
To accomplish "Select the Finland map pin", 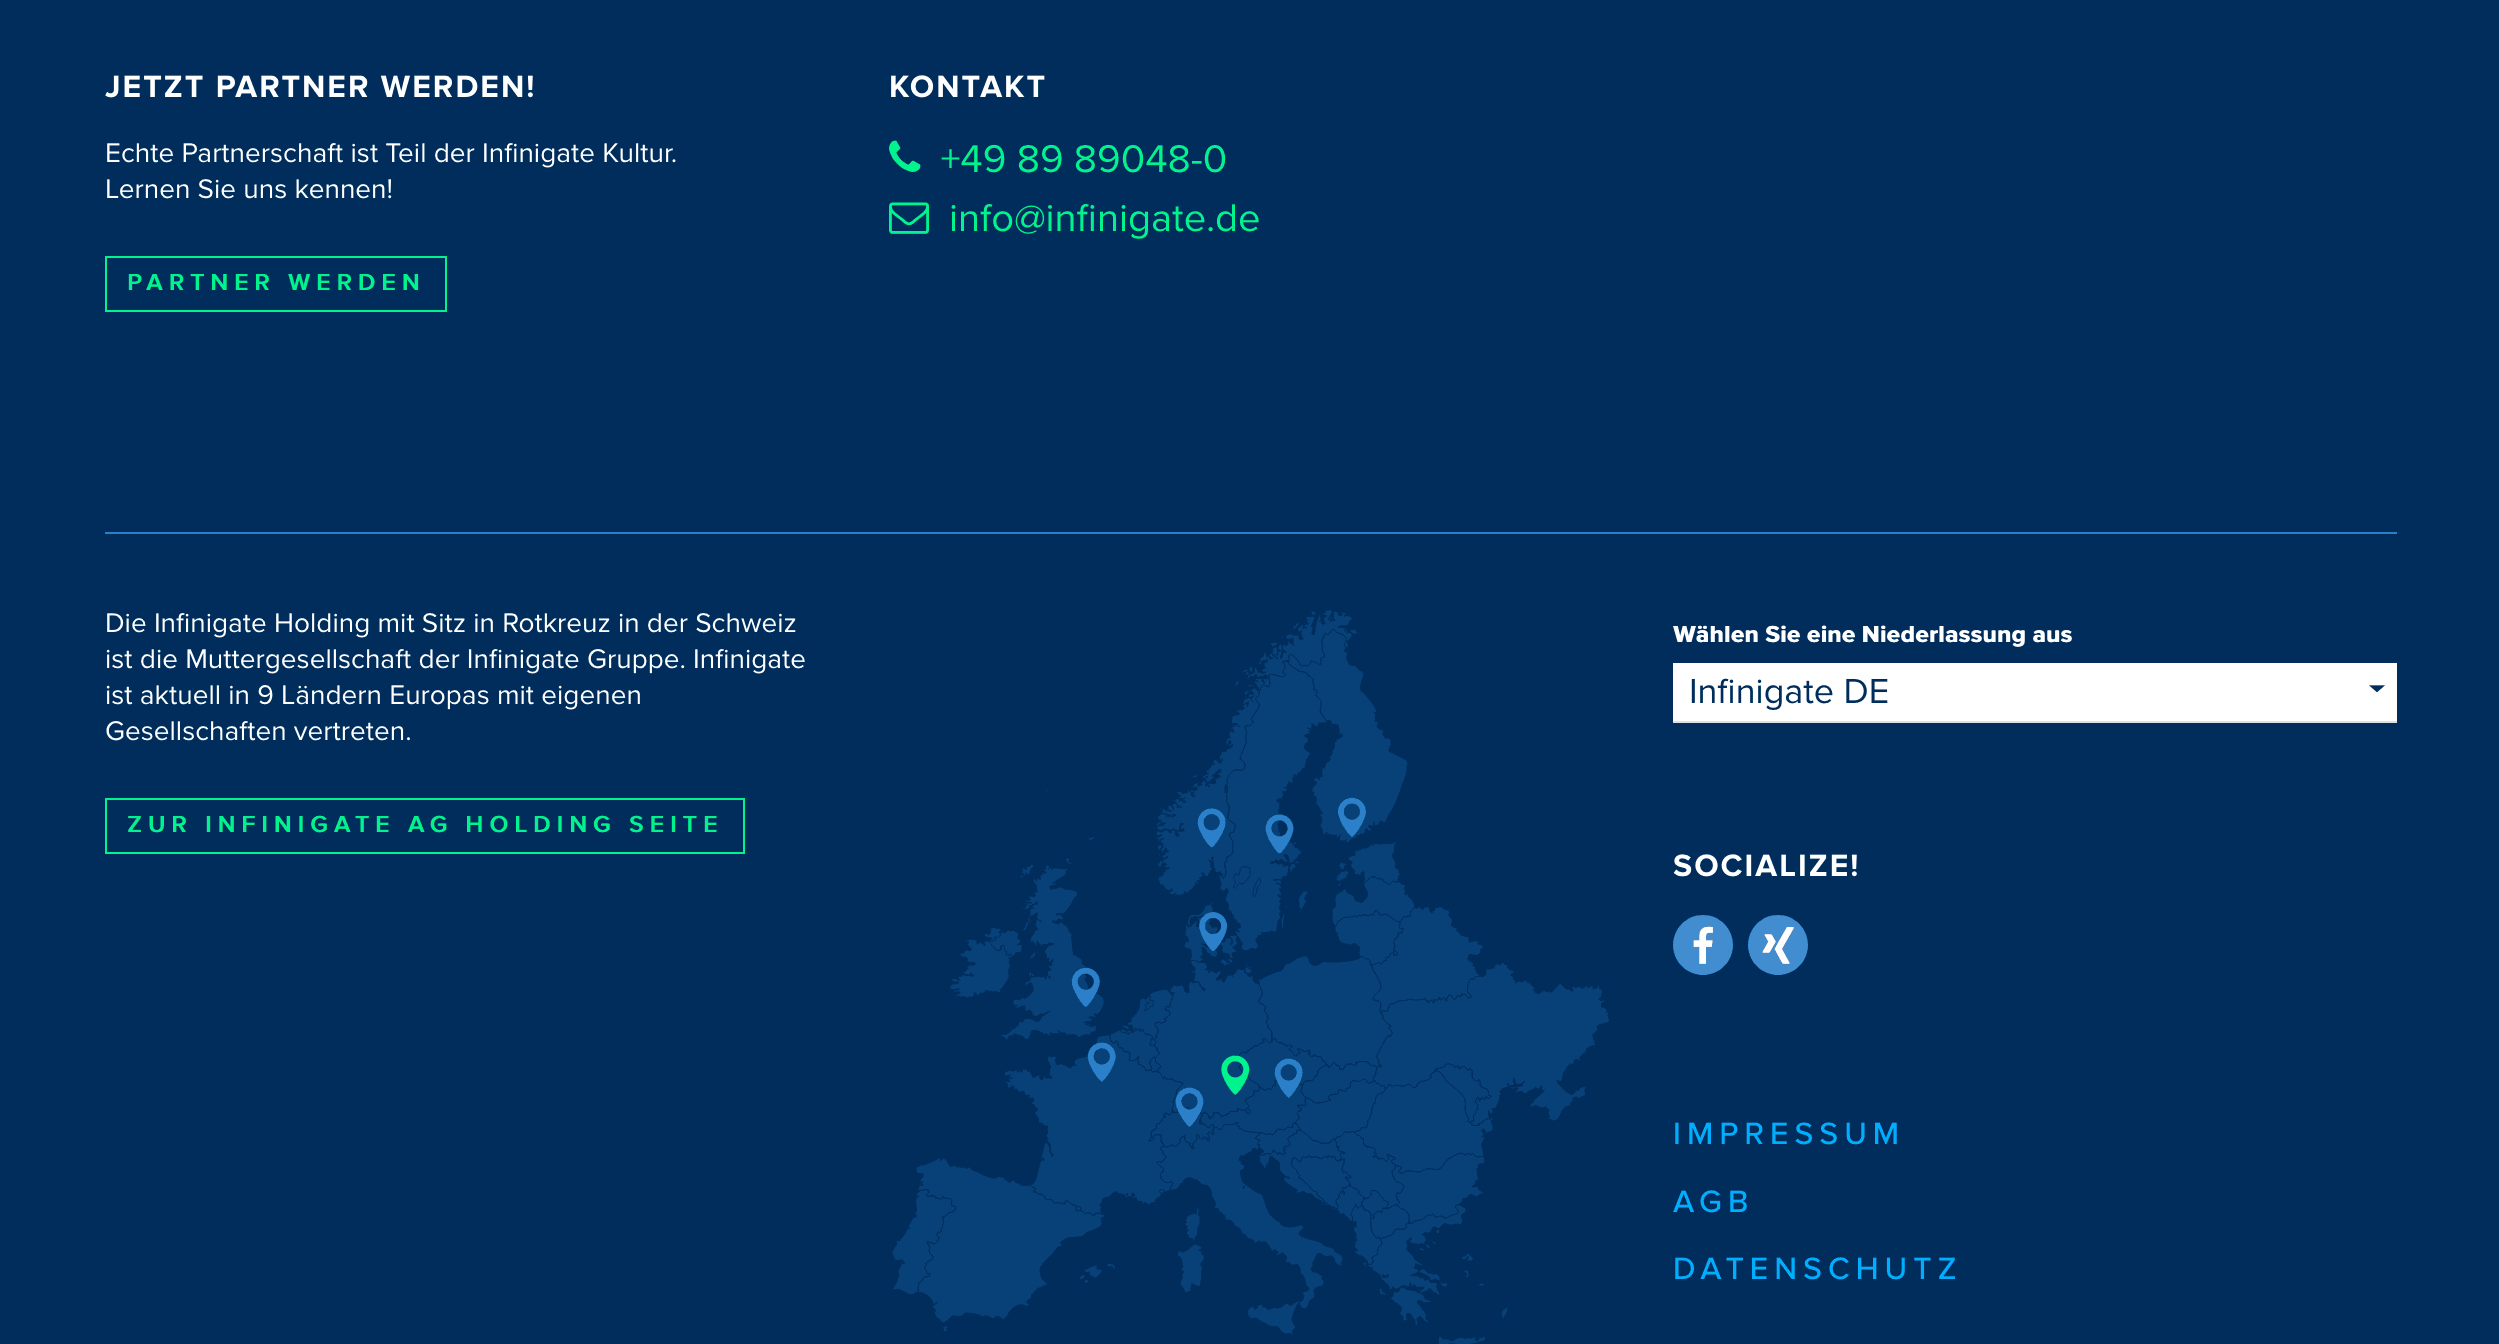I will [x=1351, y=817].
